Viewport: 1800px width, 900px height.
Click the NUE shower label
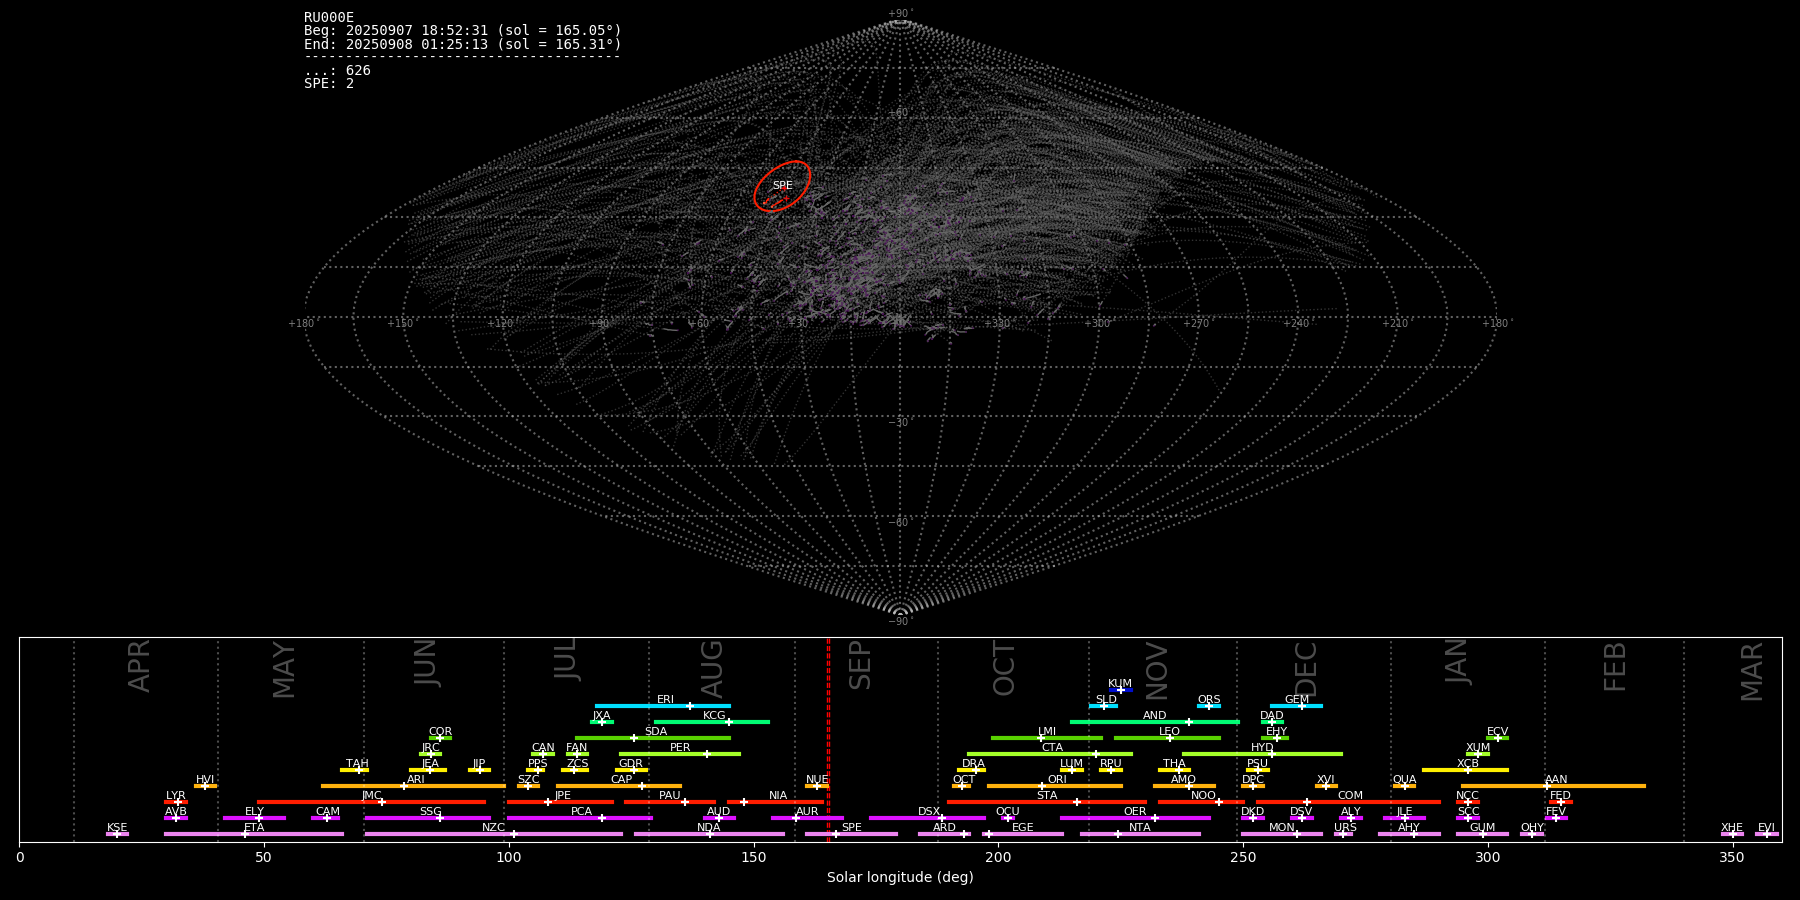817,779
